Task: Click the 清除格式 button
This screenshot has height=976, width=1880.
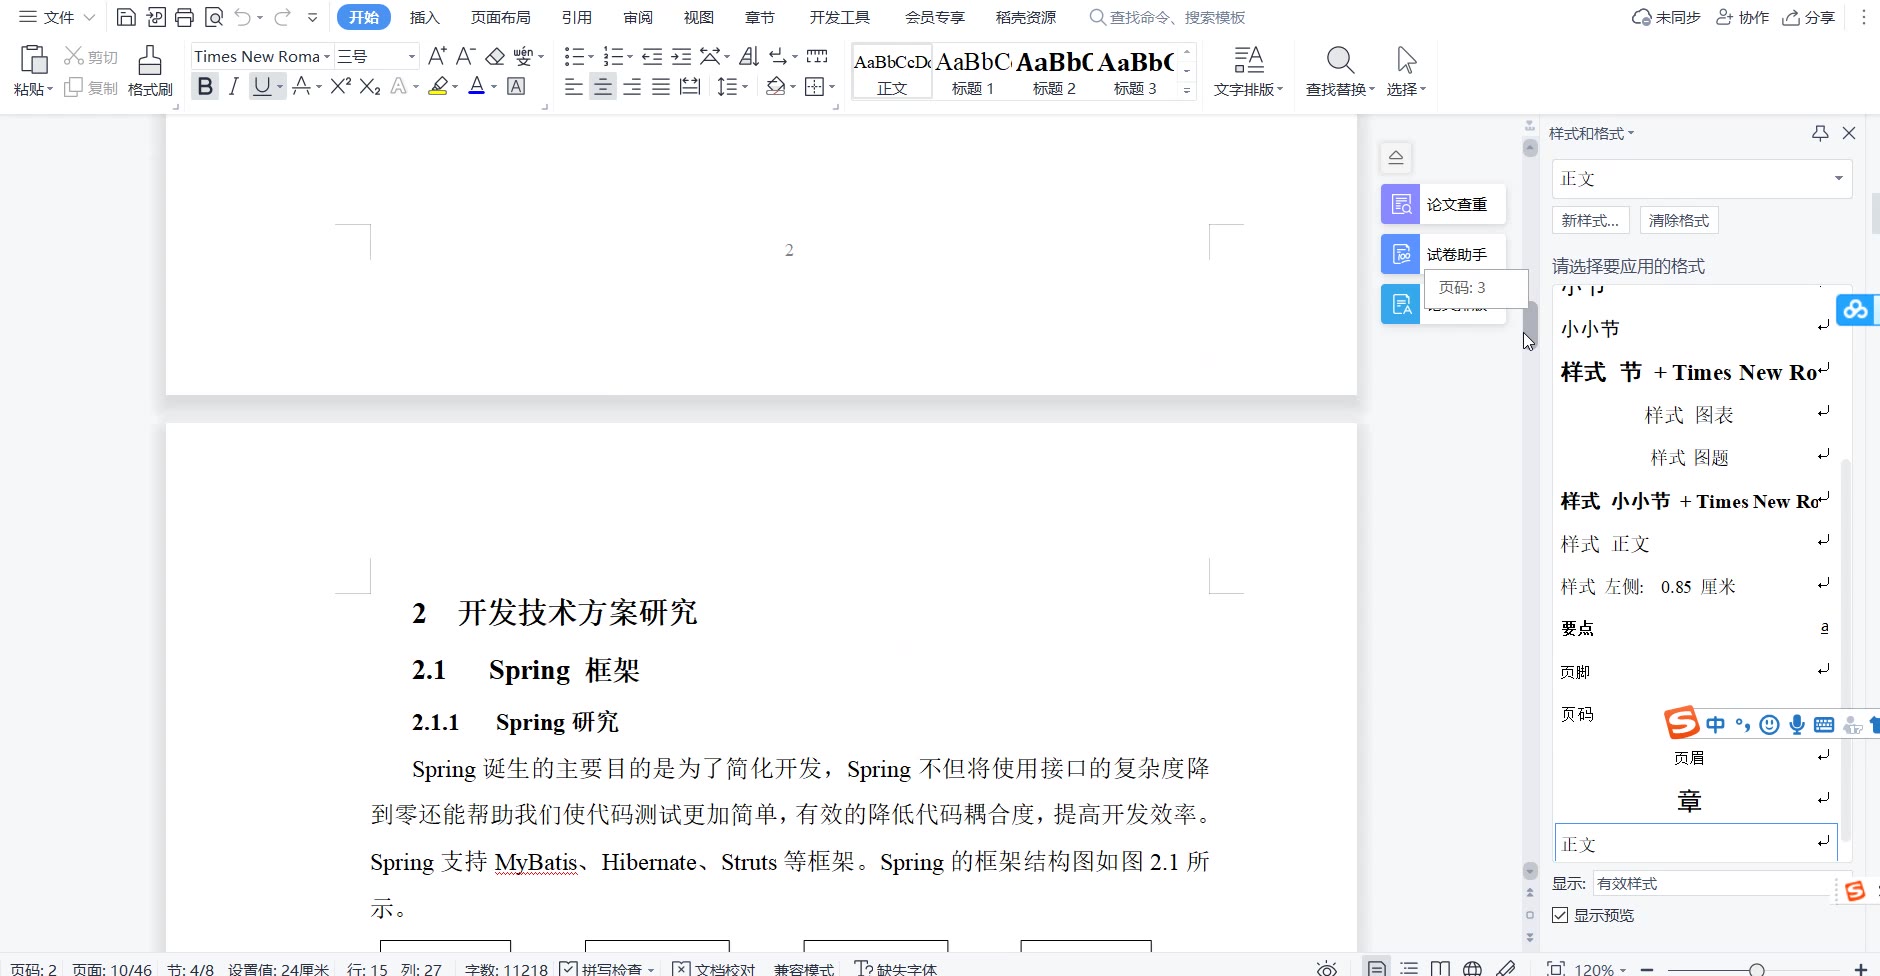Action: coord(1678,220)
